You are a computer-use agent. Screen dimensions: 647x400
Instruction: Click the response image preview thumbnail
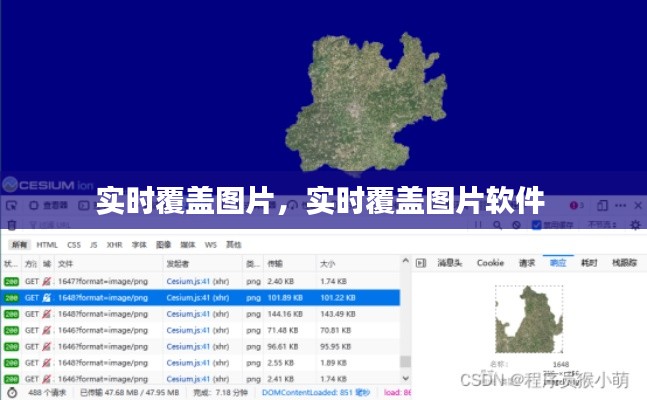coord(528,320)
